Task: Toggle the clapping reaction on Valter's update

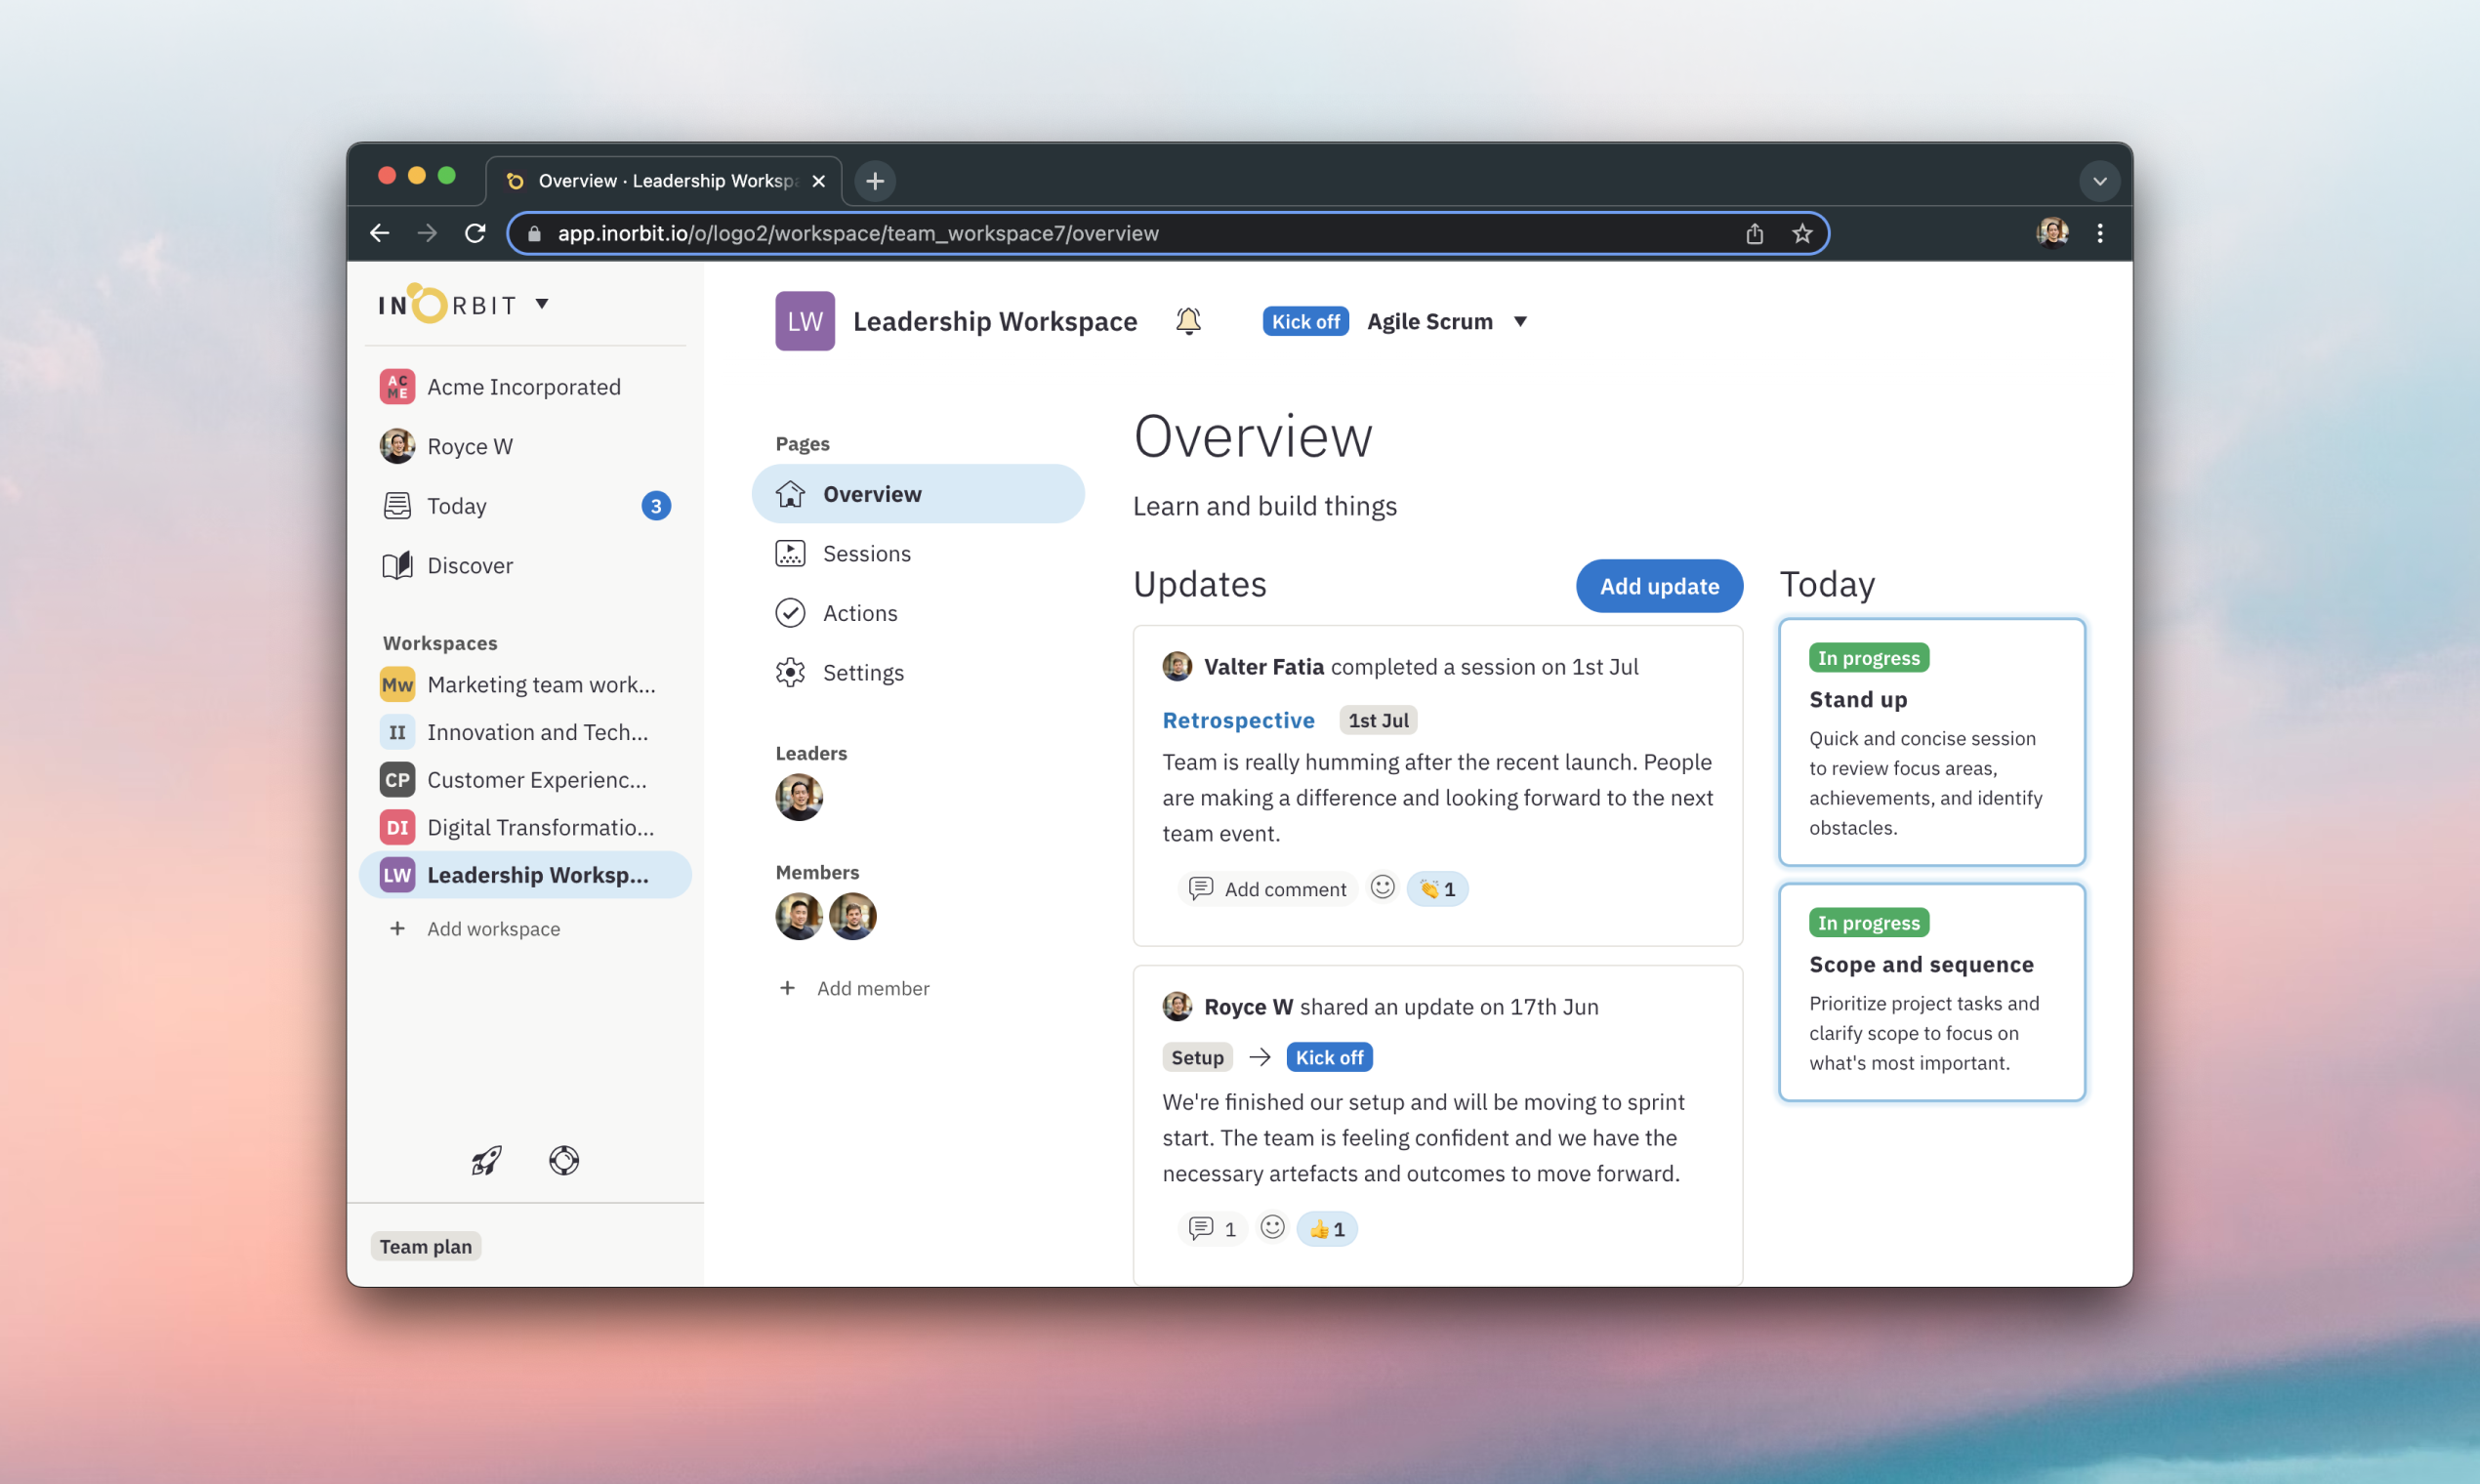Action: coord(1437,889)
